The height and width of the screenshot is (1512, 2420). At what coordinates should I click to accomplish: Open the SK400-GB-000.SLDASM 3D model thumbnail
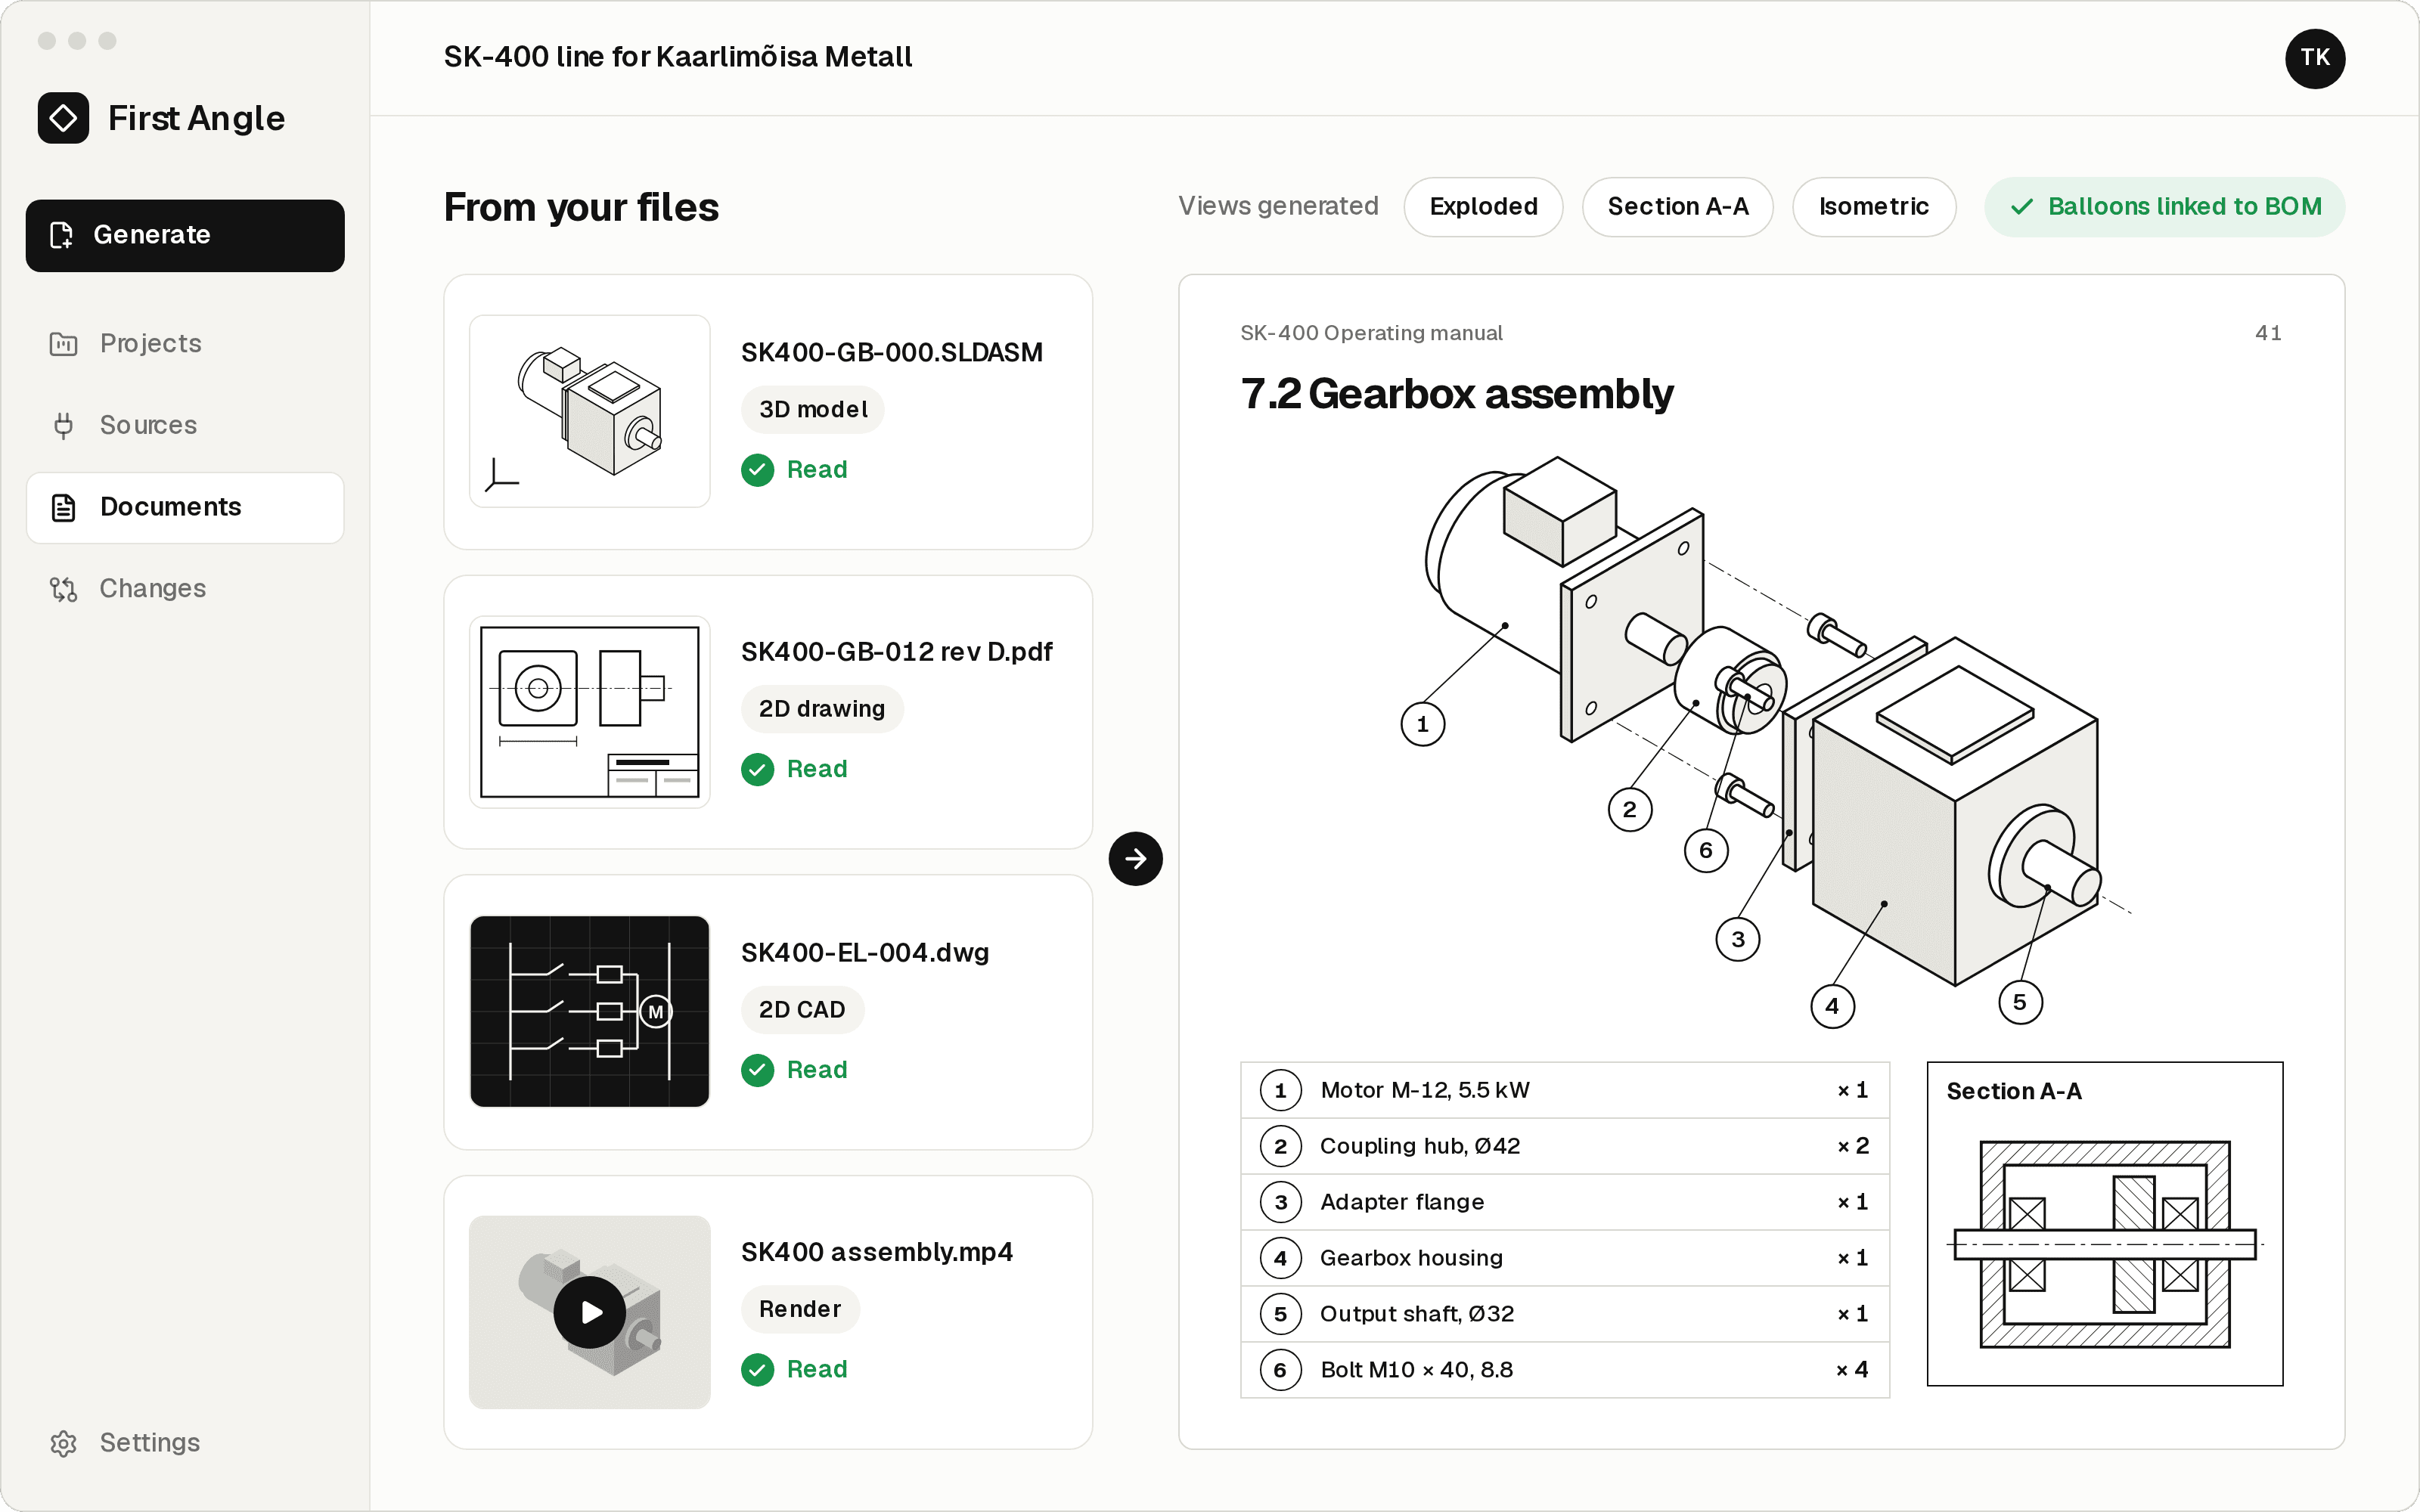click(x=590, y=411)
